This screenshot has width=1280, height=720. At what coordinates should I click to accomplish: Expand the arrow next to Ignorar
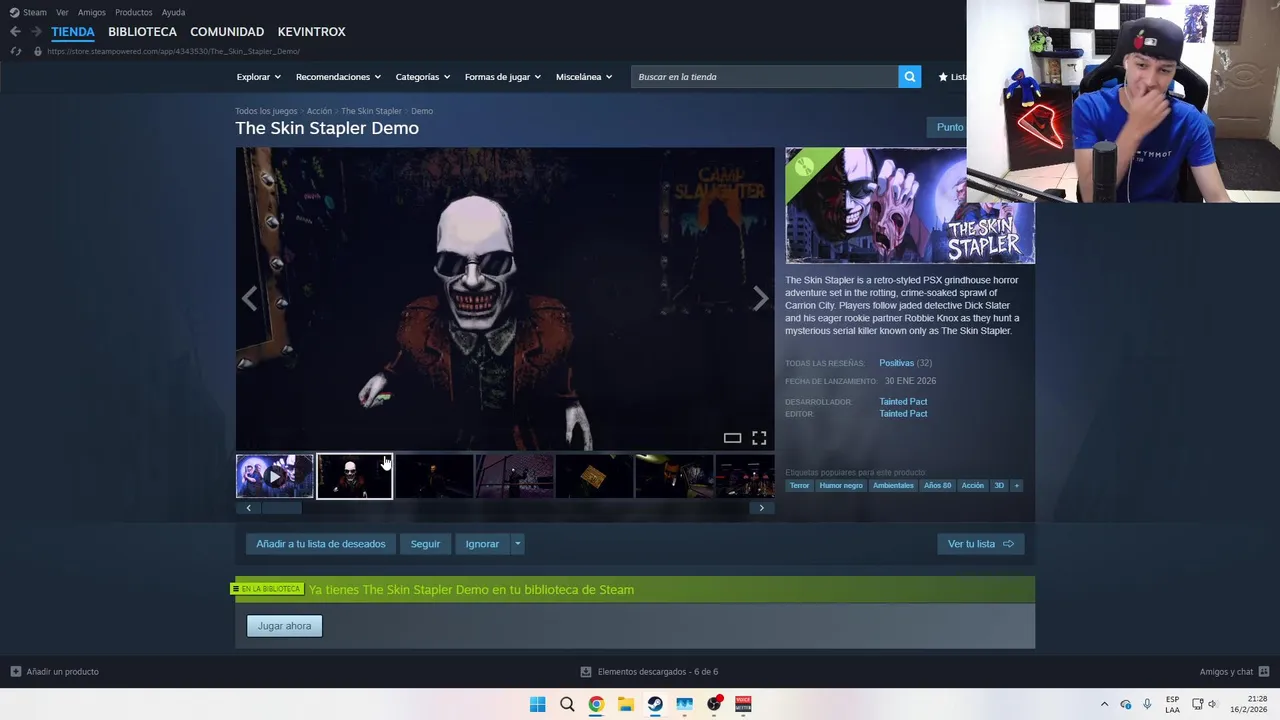pyautogui.click(x=517, y=544)
